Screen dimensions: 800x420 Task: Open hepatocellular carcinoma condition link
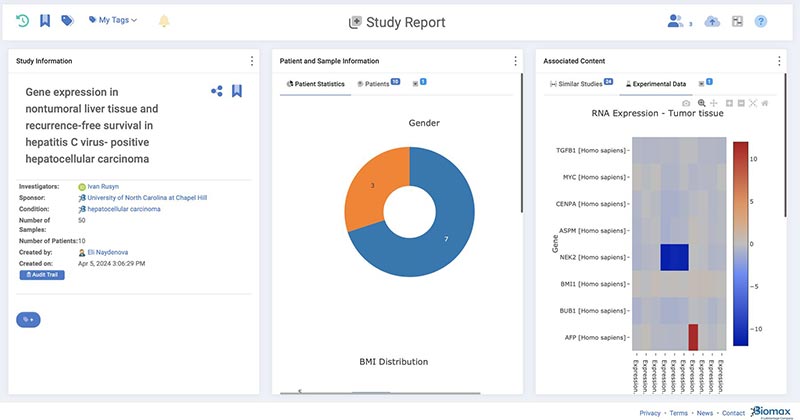coord(124,209)
